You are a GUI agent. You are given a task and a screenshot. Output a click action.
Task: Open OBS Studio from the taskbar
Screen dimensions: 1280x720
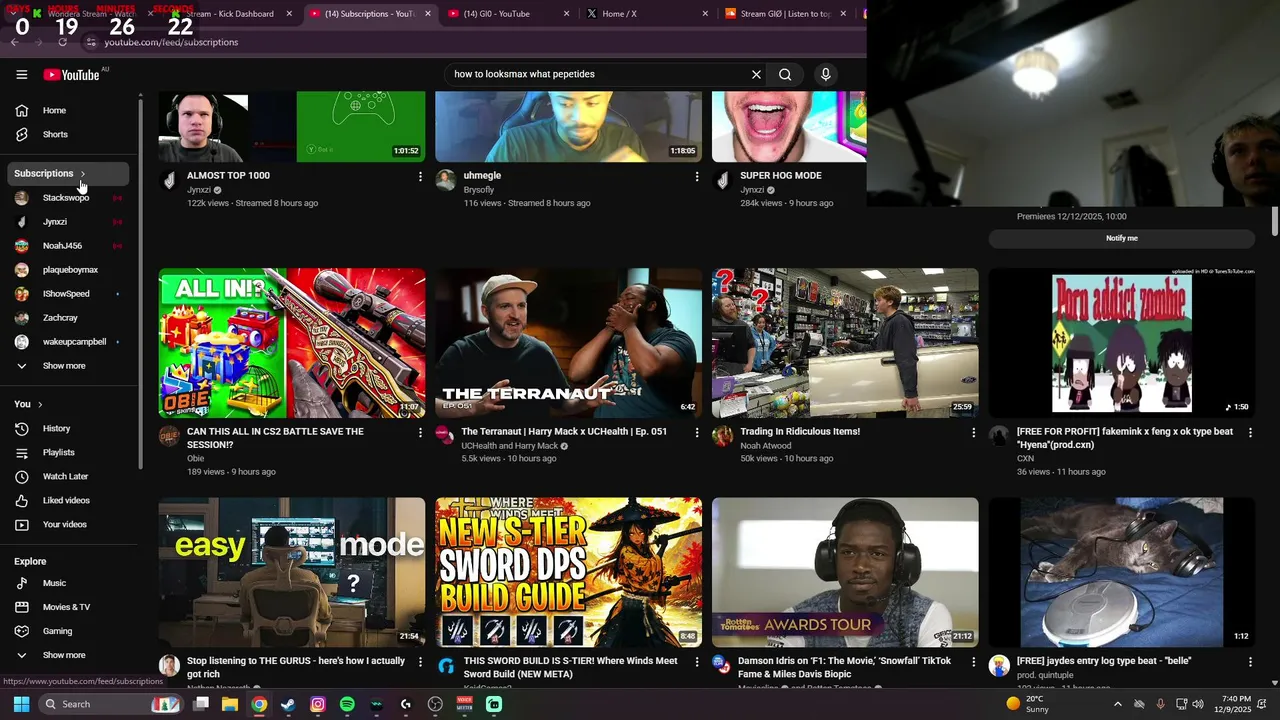click(435, 704)
